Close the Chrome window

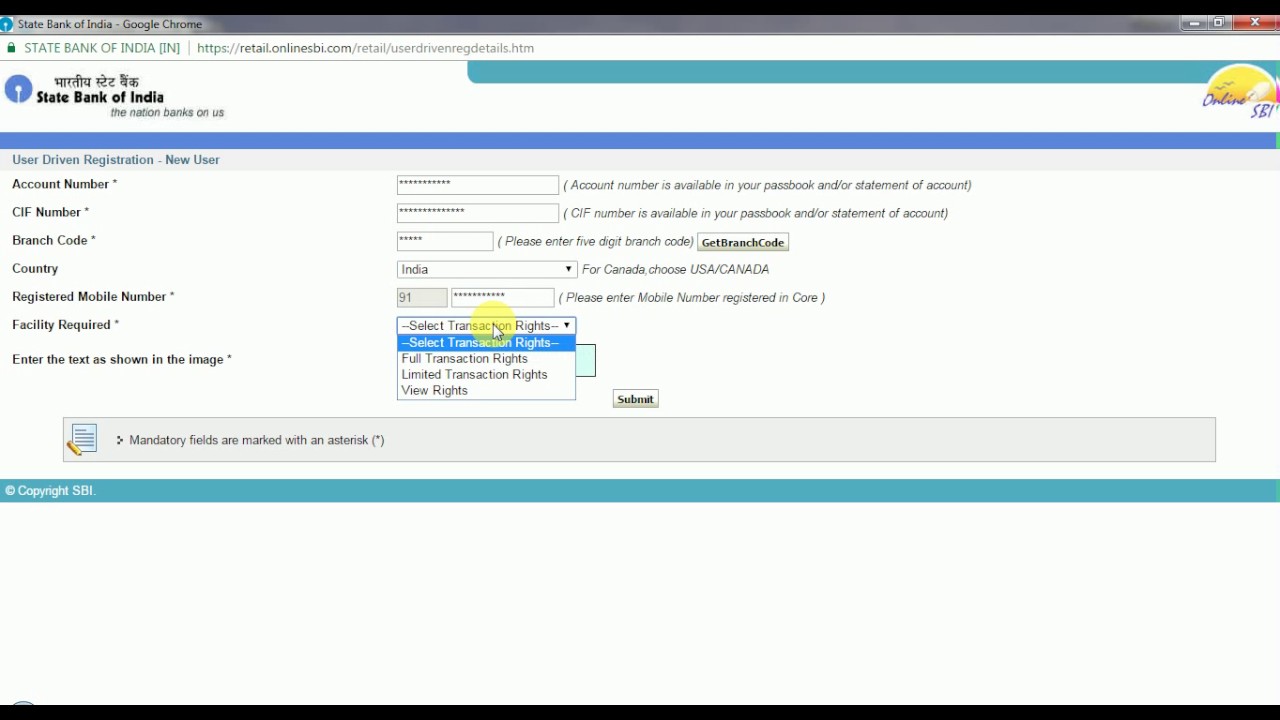1256,23
